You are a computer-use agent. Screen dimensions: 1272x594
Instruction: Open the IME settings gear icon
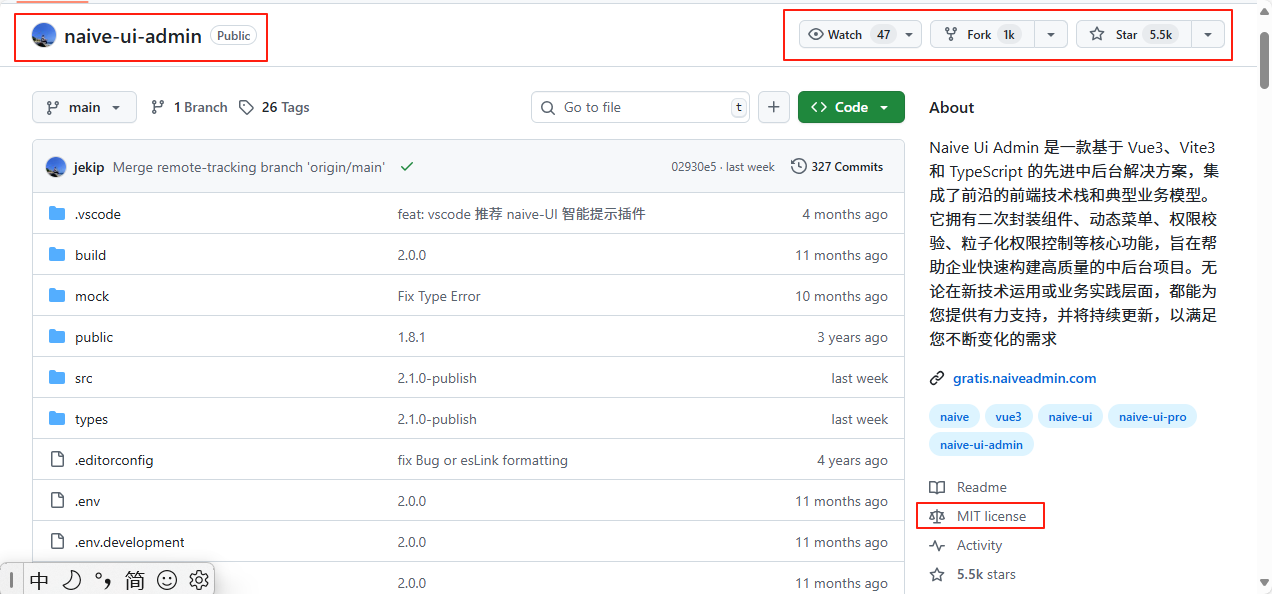coord(199,580)
